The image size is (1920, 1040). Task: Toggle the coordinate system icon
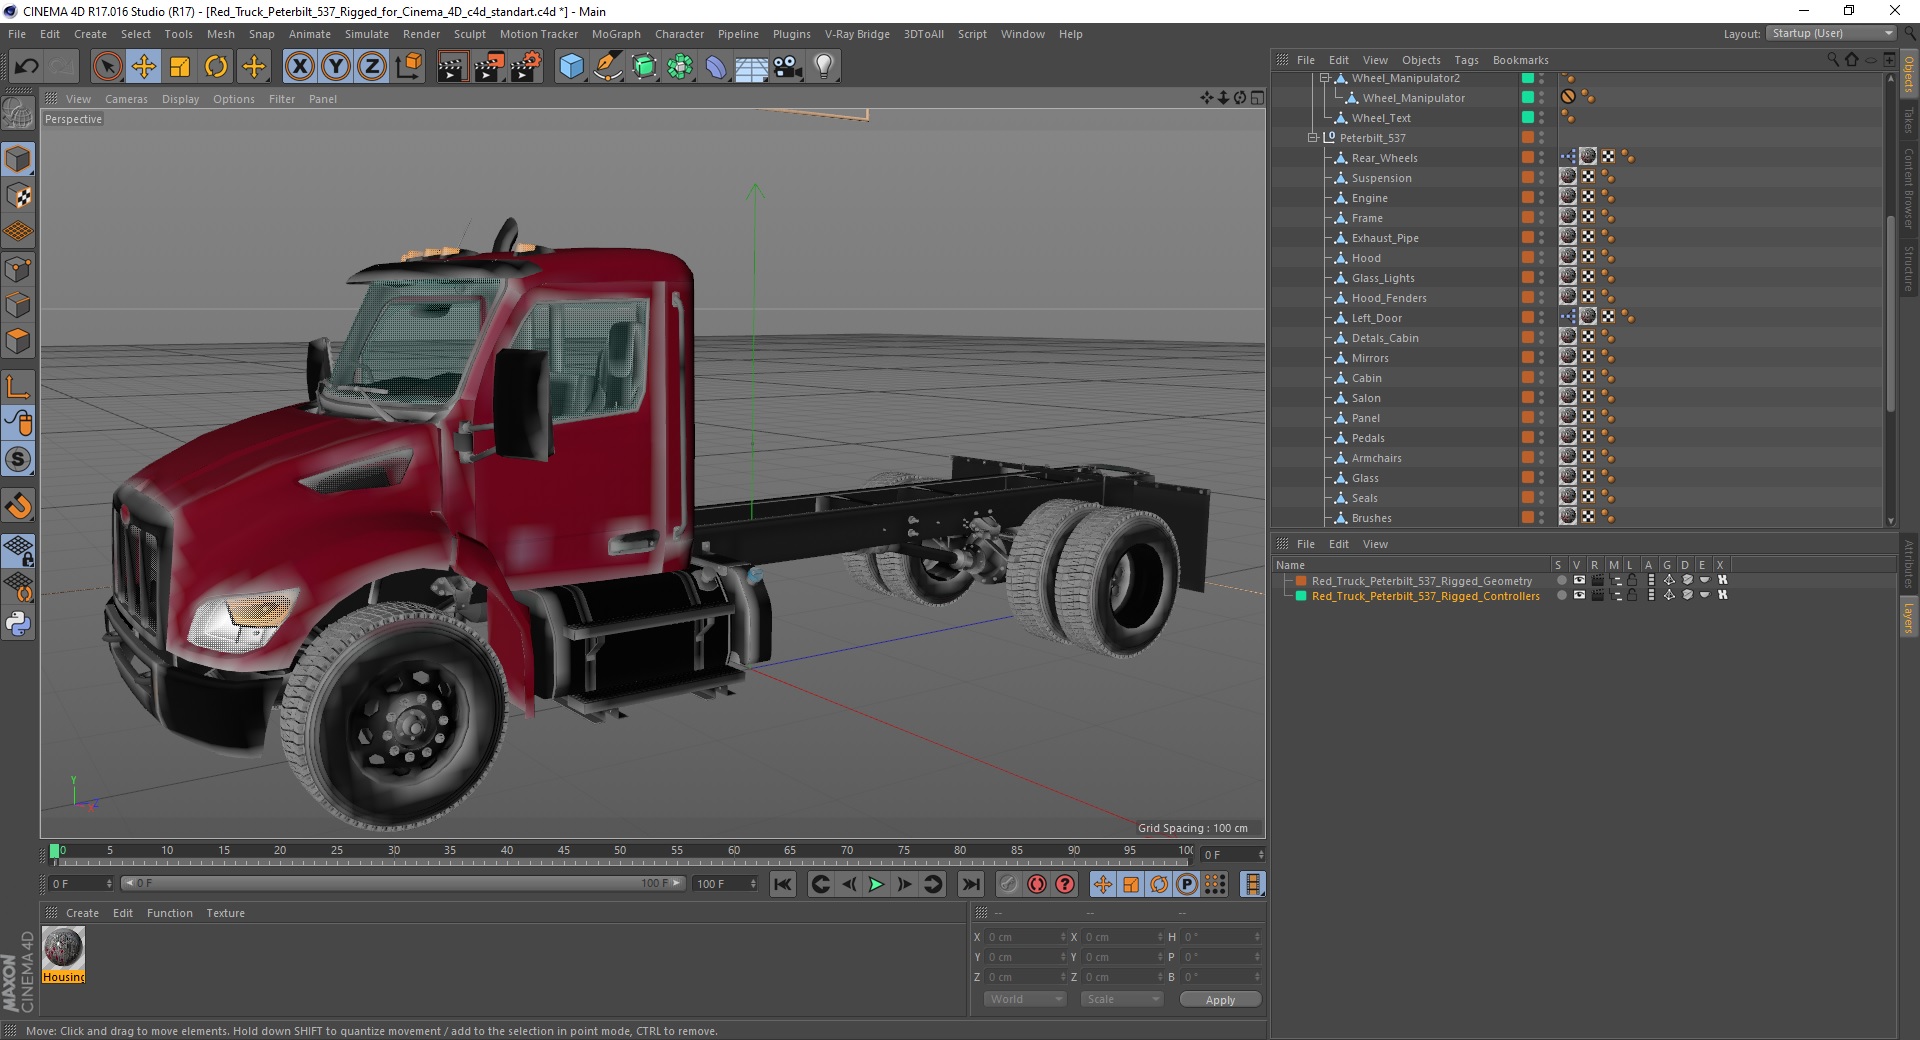click(408, 67)
